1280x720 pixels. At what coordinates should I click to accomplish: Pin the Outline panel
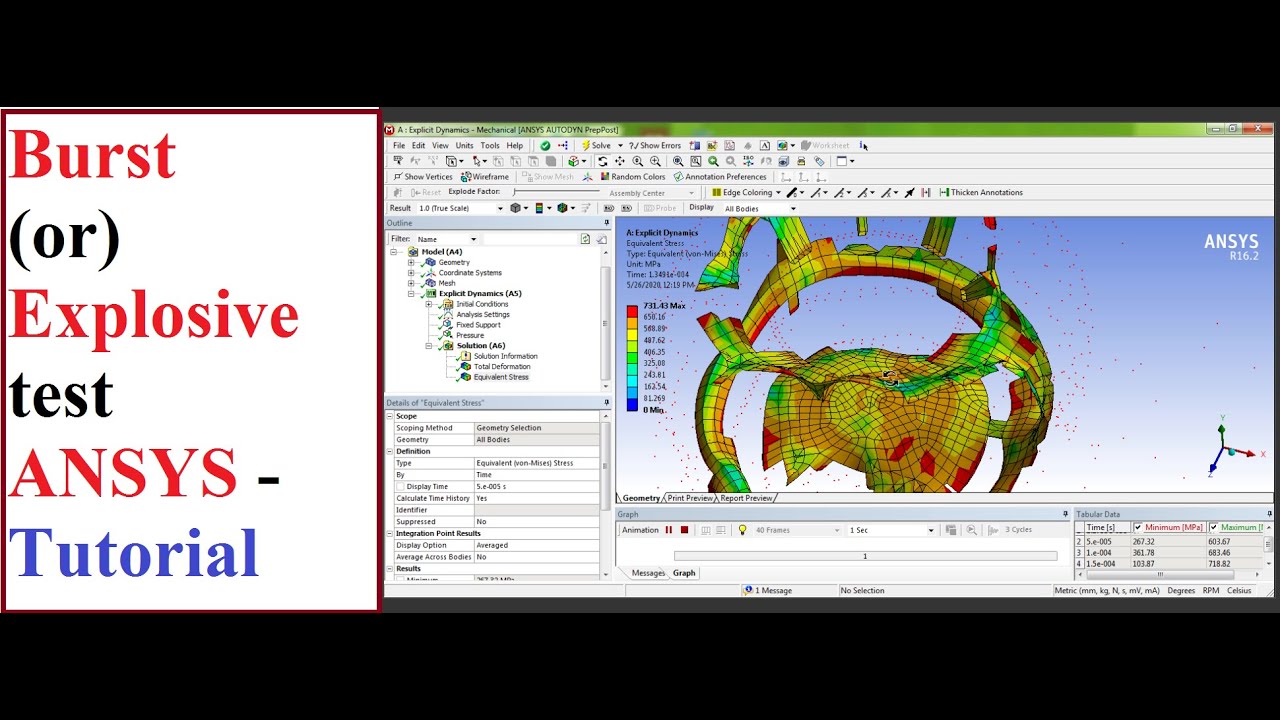coord(606,223)
